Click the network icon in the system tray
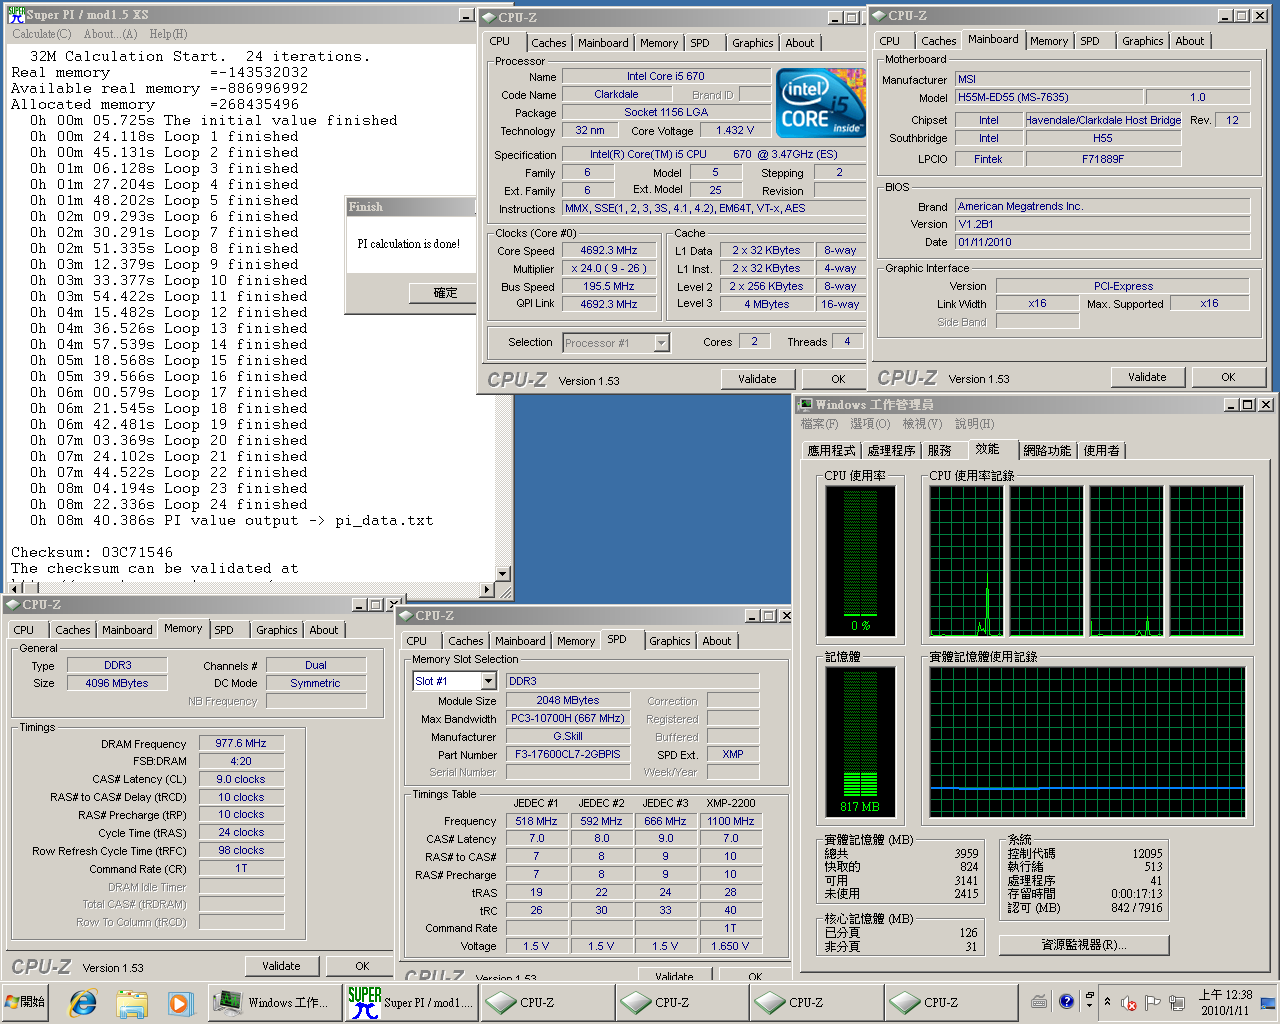Screen dimensions: 1280x1024 coord(1177,1003)
